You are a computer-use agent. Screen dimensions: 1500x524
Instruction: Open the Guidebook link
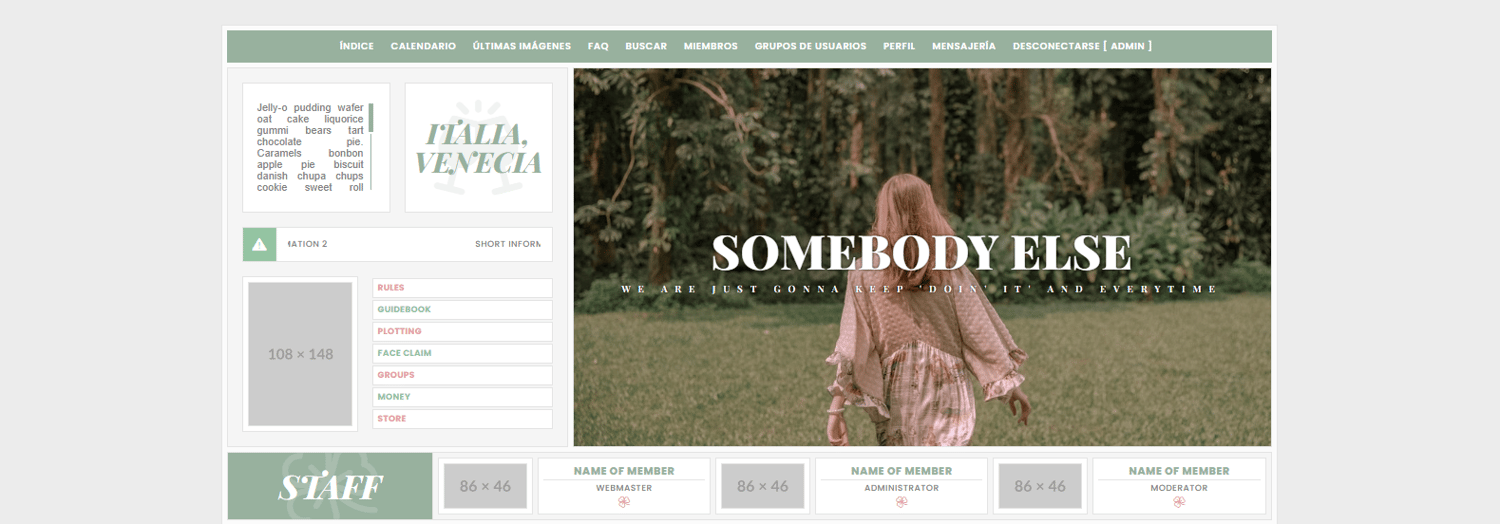tap(462, 310)
